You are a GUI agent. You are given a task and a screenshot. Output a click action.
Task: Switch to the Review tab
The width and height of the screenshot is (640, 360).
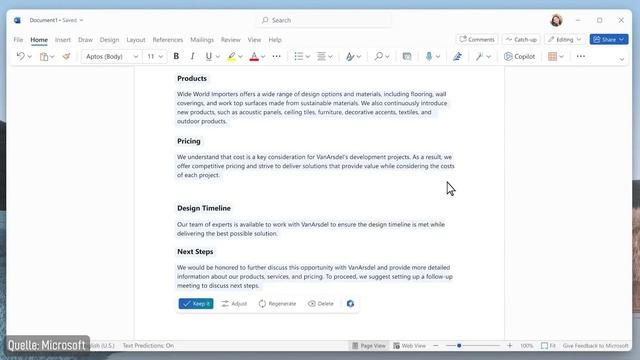[231, 40]
